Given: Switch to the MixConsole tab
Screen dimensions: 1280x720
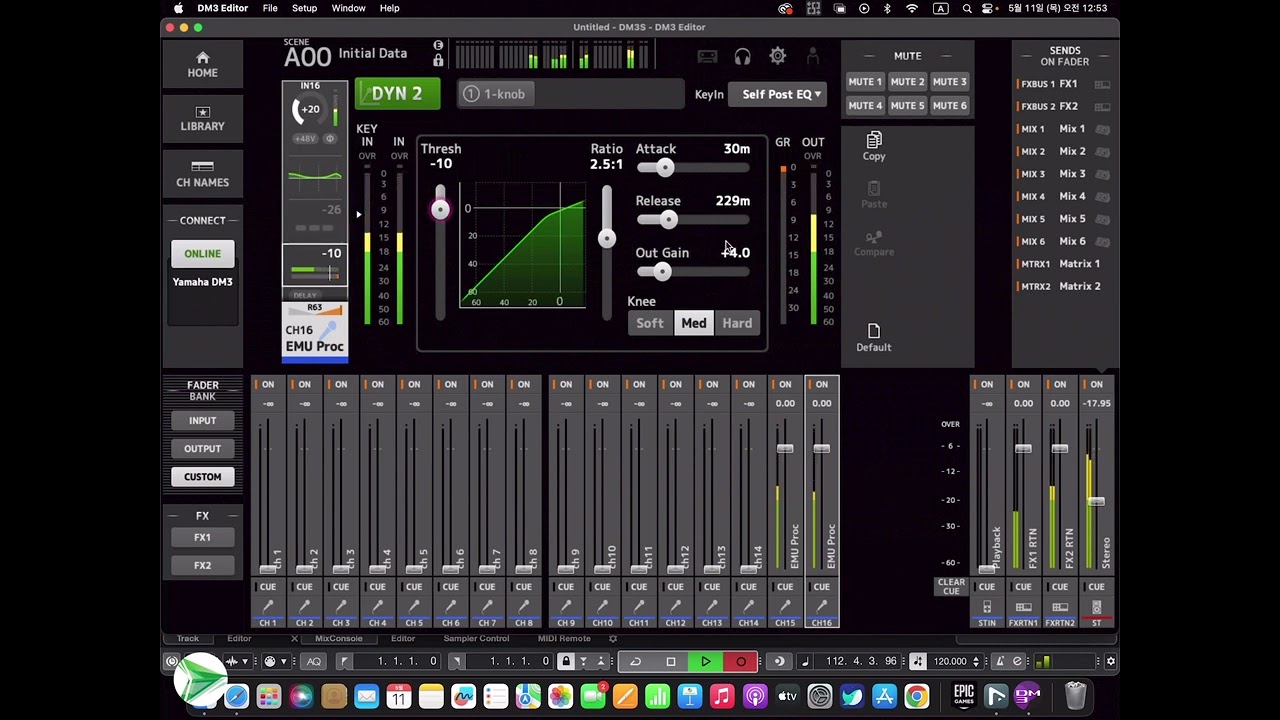Looking at the screenshot, I should click(339, 638).
